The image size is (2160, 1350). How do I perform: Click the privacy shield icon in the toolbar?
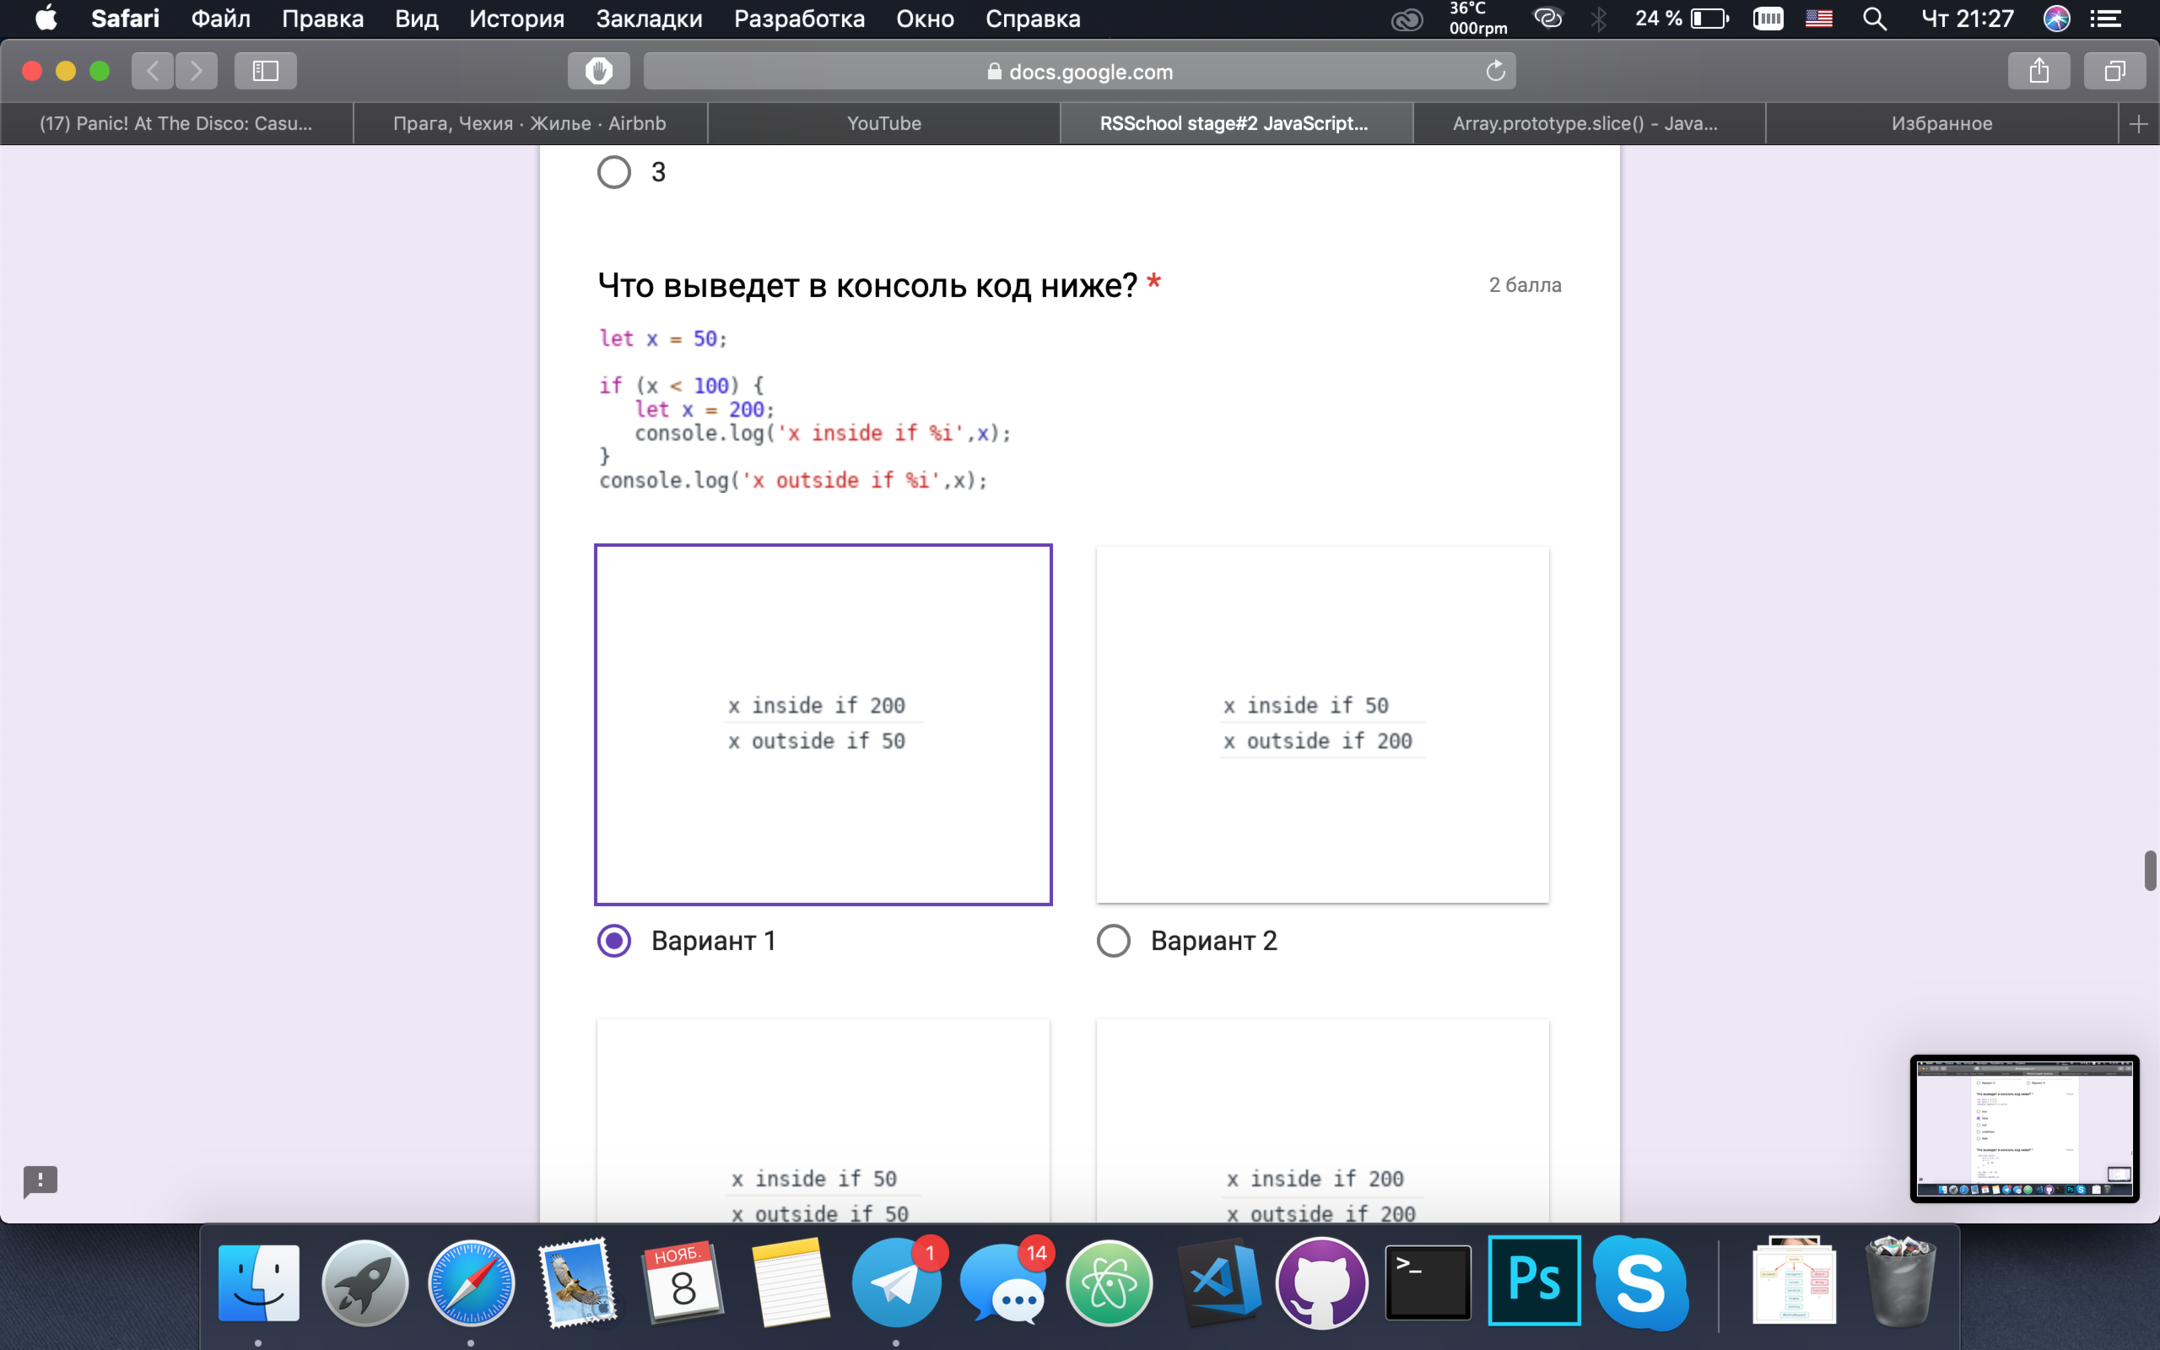pos(598,71)
